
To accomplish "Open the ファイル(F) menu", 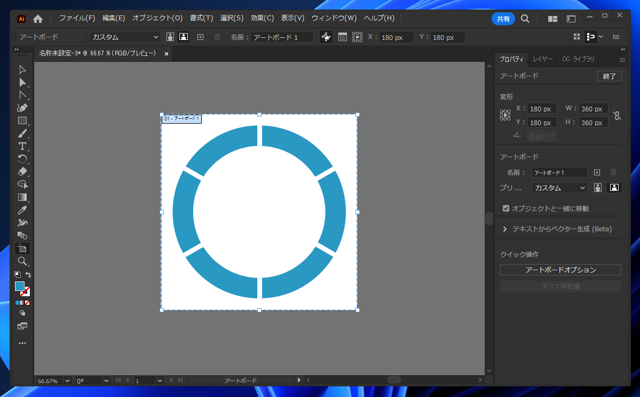I will tap(77, 18).
